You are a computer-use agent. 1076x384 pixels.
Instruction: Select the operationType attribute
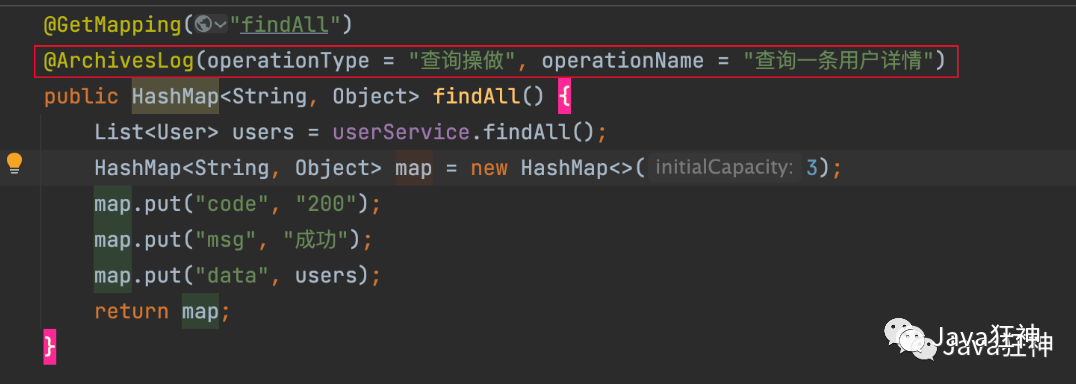288,62
